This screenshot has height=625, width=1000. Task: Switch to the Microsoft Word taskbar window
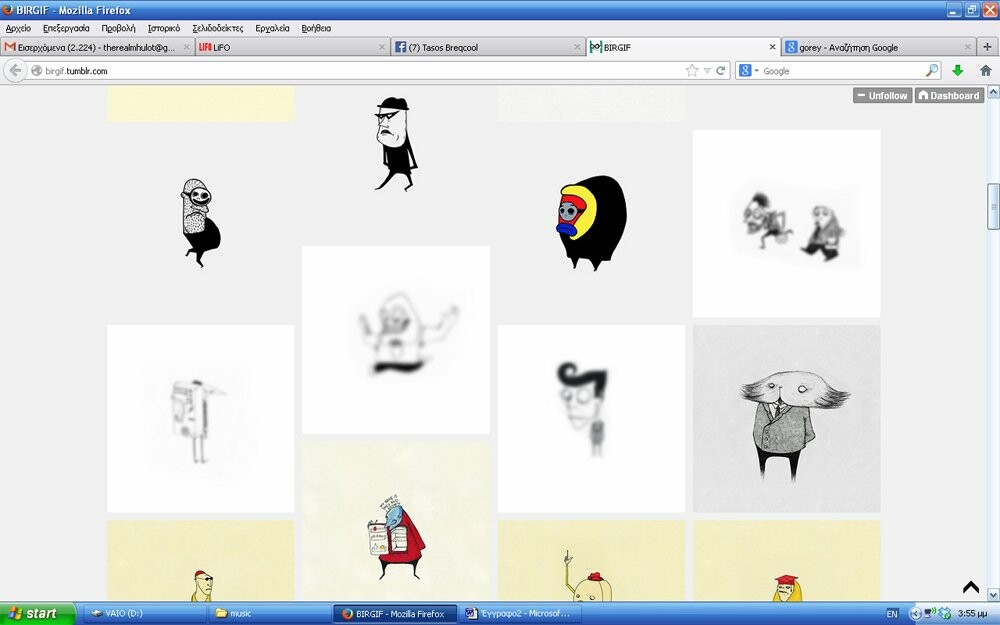coord(520,614)
